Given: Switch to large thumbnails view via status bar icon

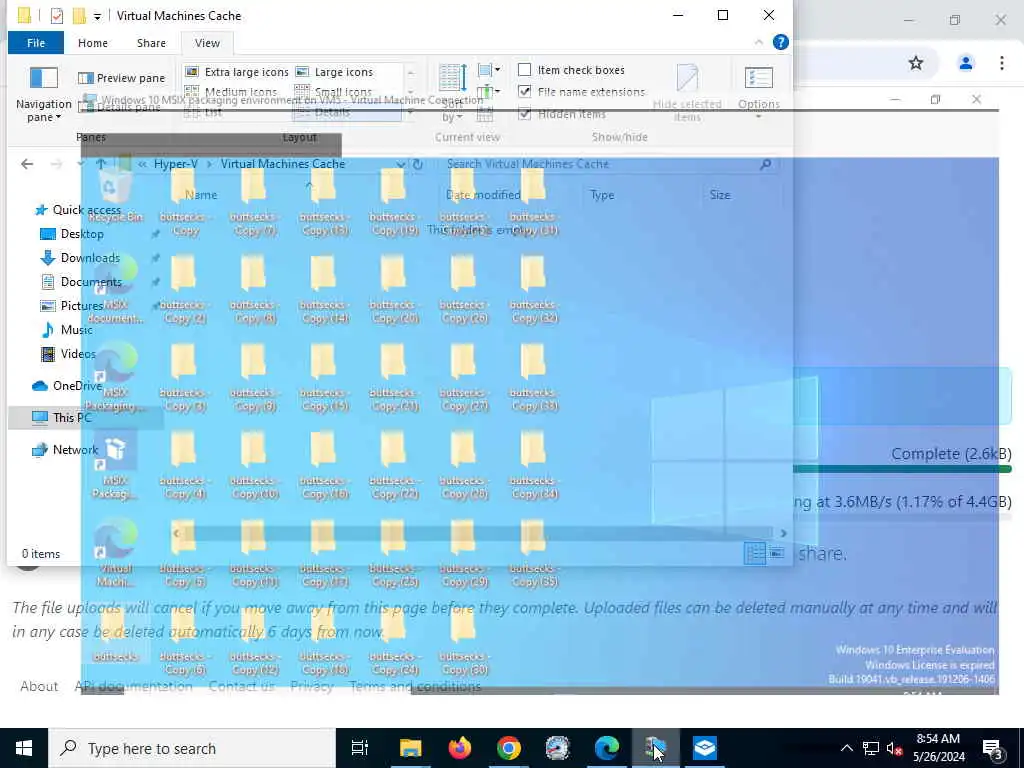Looking at the screenshot, I should pos(776,554).
